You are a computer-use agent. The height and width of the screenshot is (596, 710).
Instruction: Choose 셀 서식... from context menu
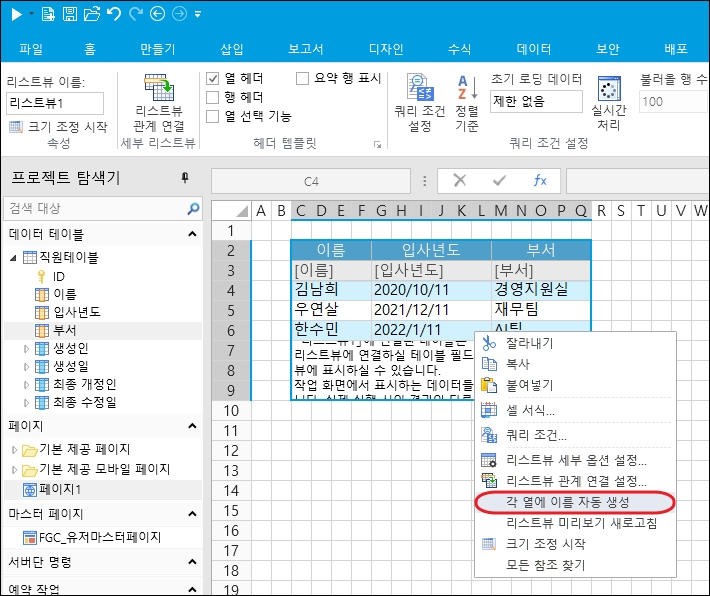(x=530, y=410)
